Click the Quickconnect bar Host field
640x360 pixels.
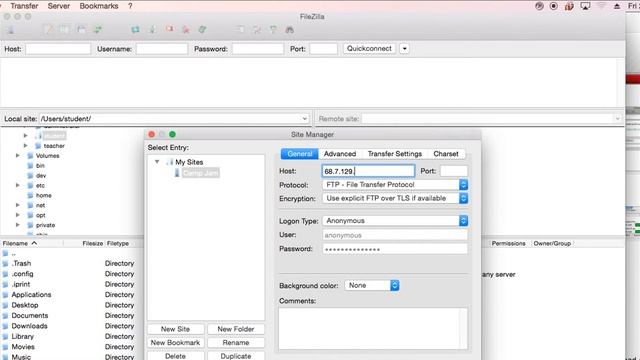[58, 49]
